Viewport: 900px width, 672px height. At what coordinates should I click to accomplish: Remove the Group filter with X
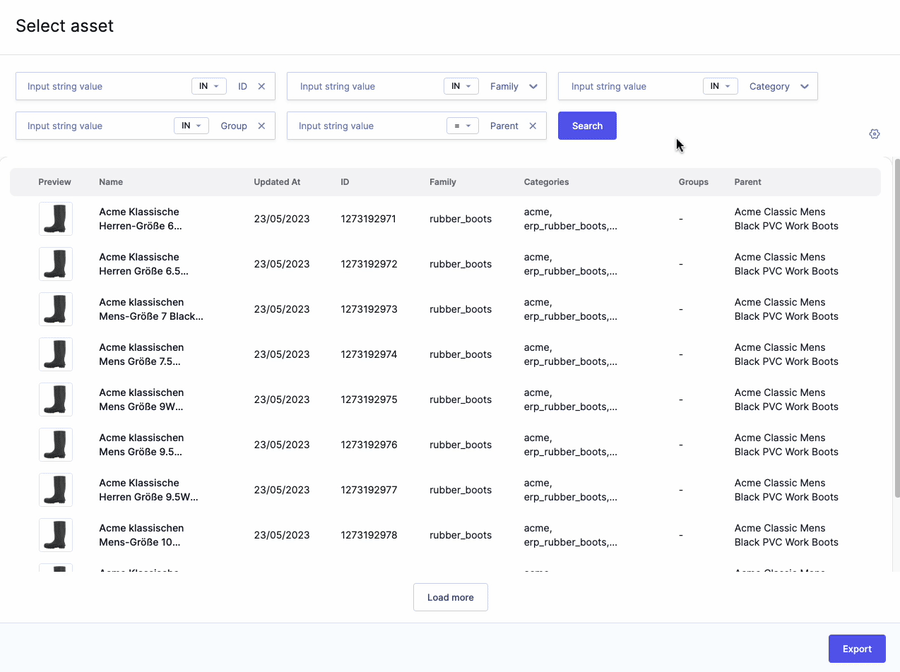tap(262, 126)
